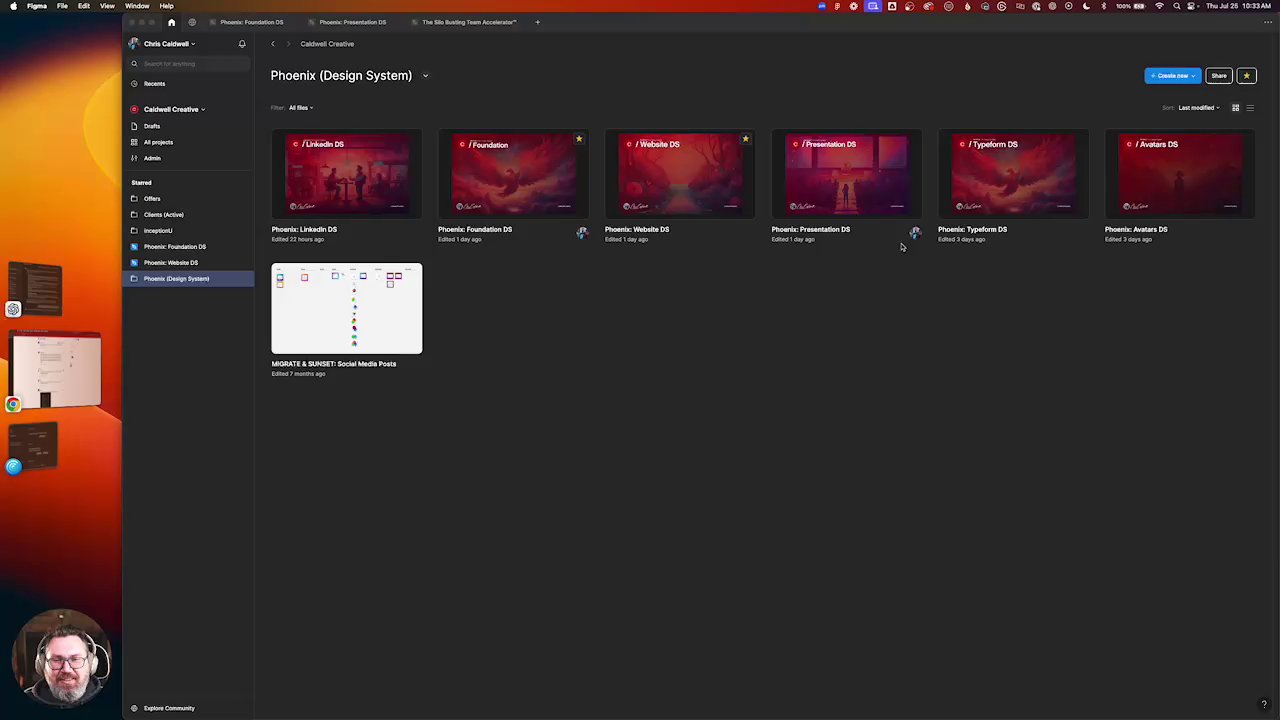Click the Clients (Active) folder icon
Viewport: 1280px width, 720px height.
pos(134,215)
